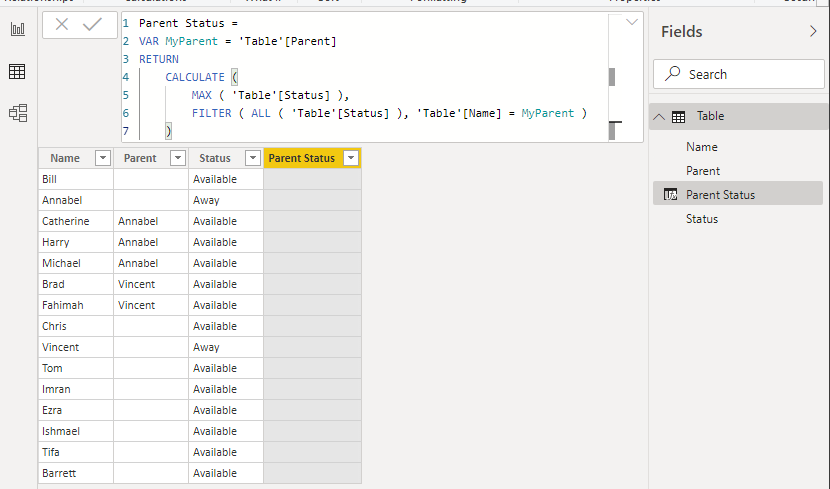Click the Name column header
Screen dimensions: 830x489
click(76, 158)
